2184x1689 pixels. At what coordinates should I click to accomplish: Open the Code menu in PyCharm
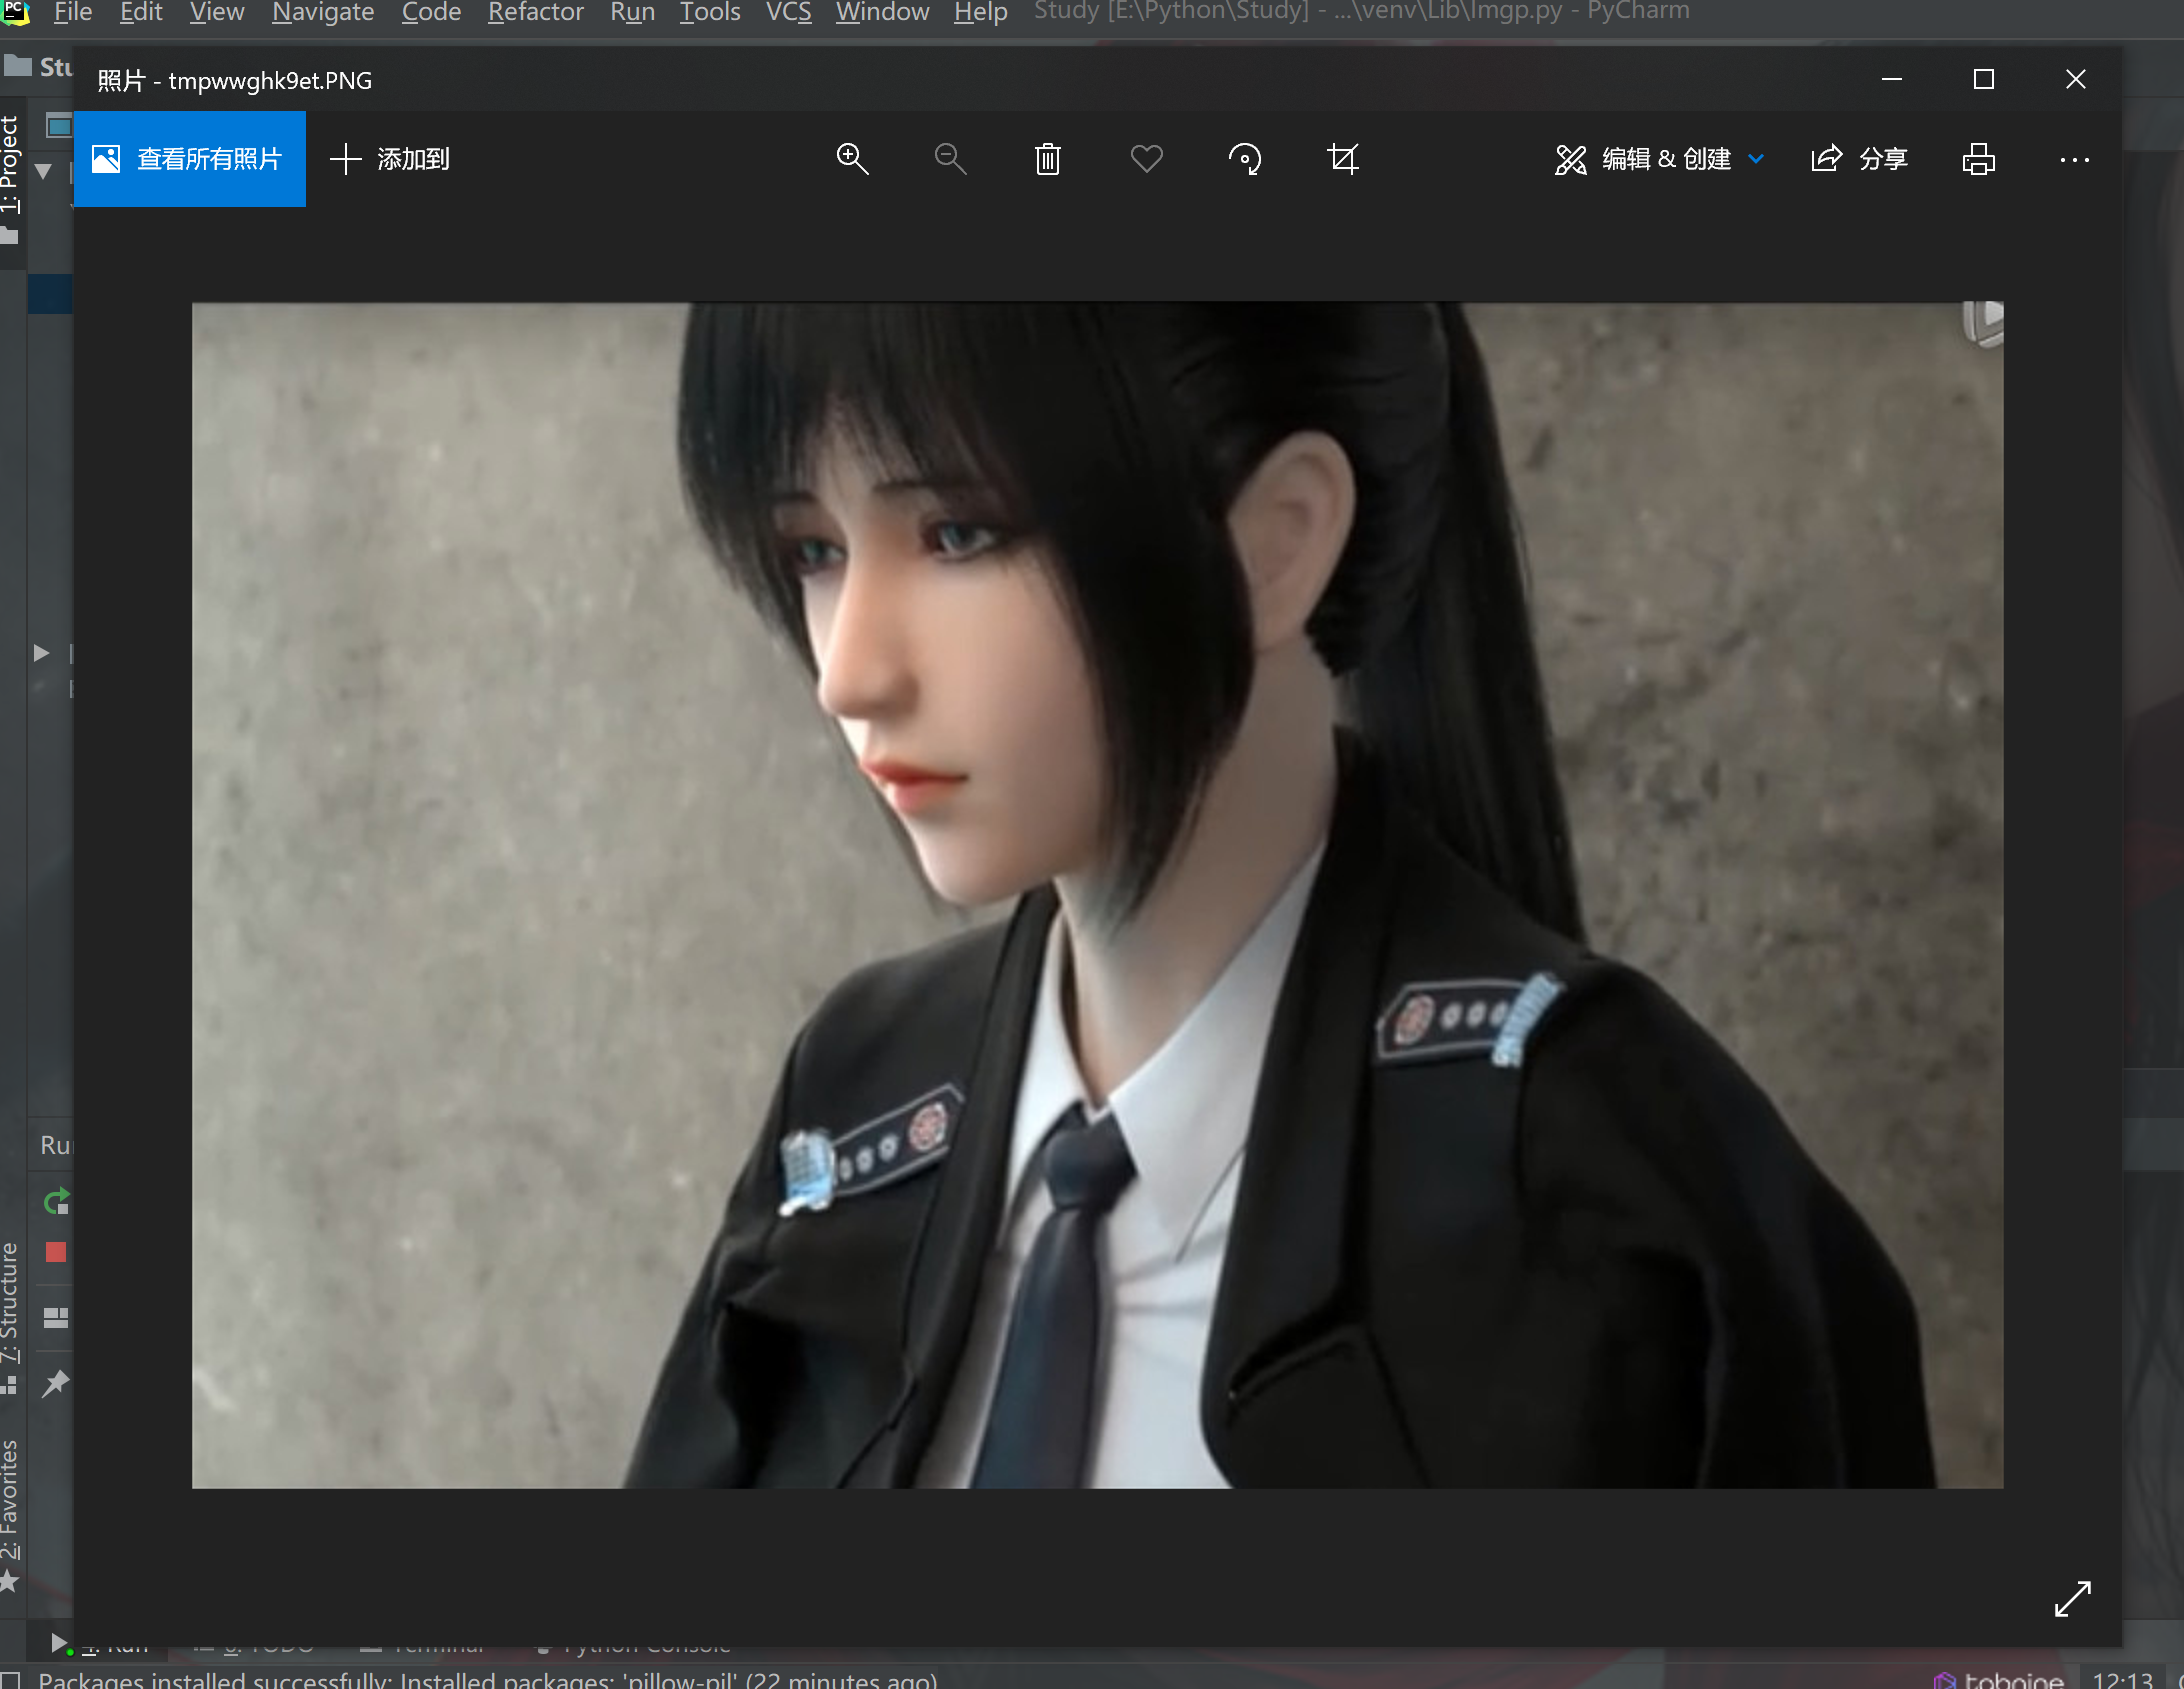pyautogui.click(x=431, y=12)
